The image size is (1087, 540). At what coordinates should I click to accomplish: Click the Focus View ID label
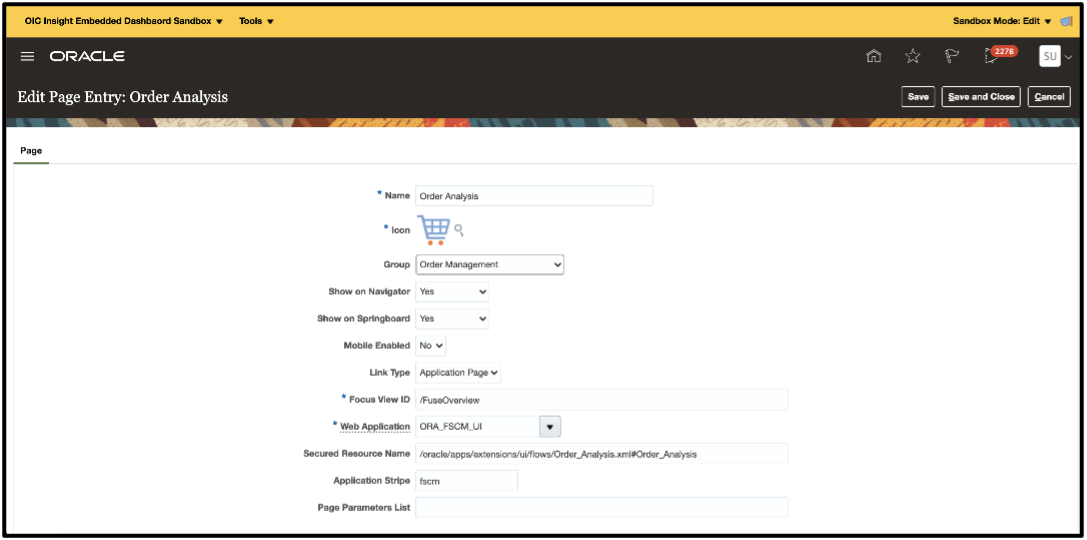380,399
